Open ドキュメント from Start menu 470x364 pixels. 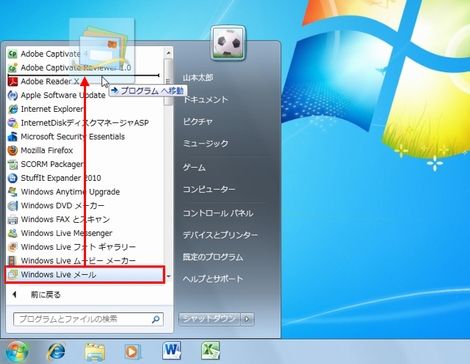(205, 99)
